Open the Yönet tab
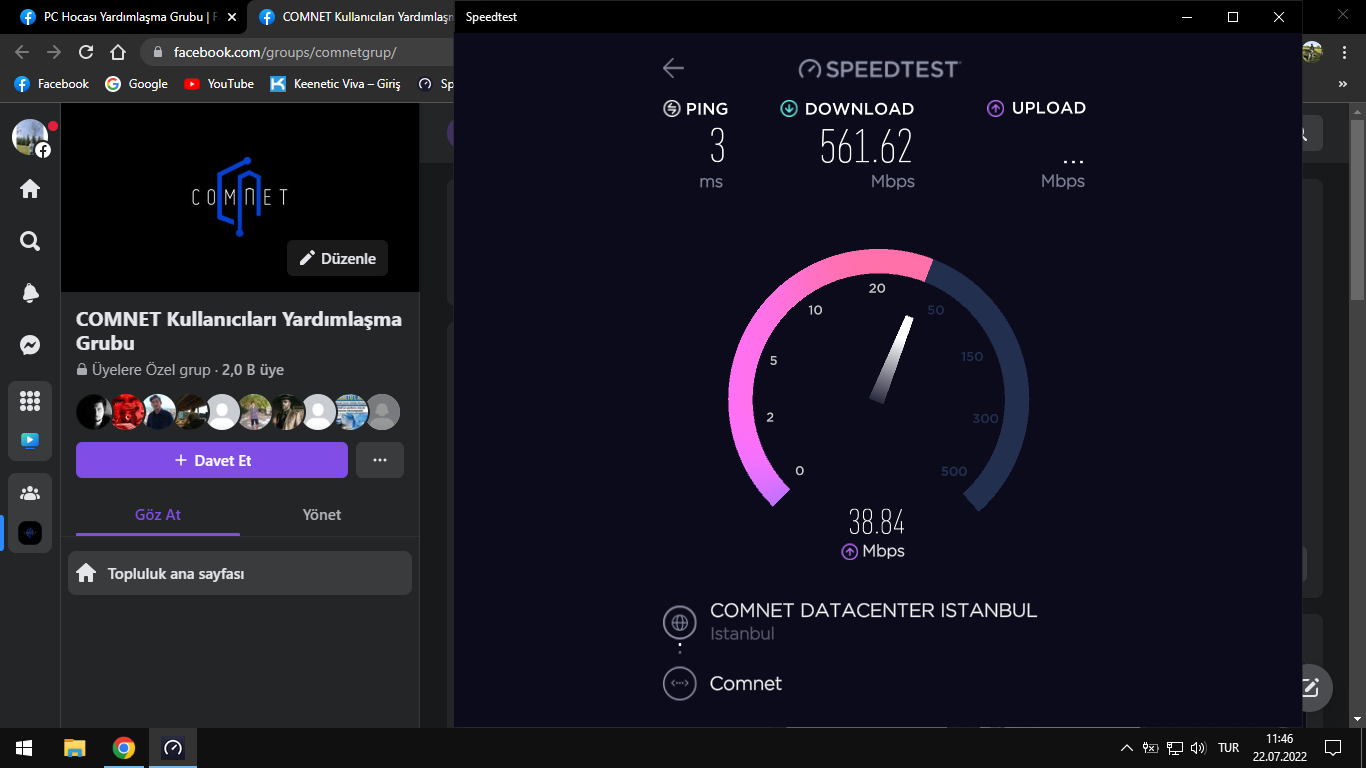1366x768 pixels. tap(322, 515)
